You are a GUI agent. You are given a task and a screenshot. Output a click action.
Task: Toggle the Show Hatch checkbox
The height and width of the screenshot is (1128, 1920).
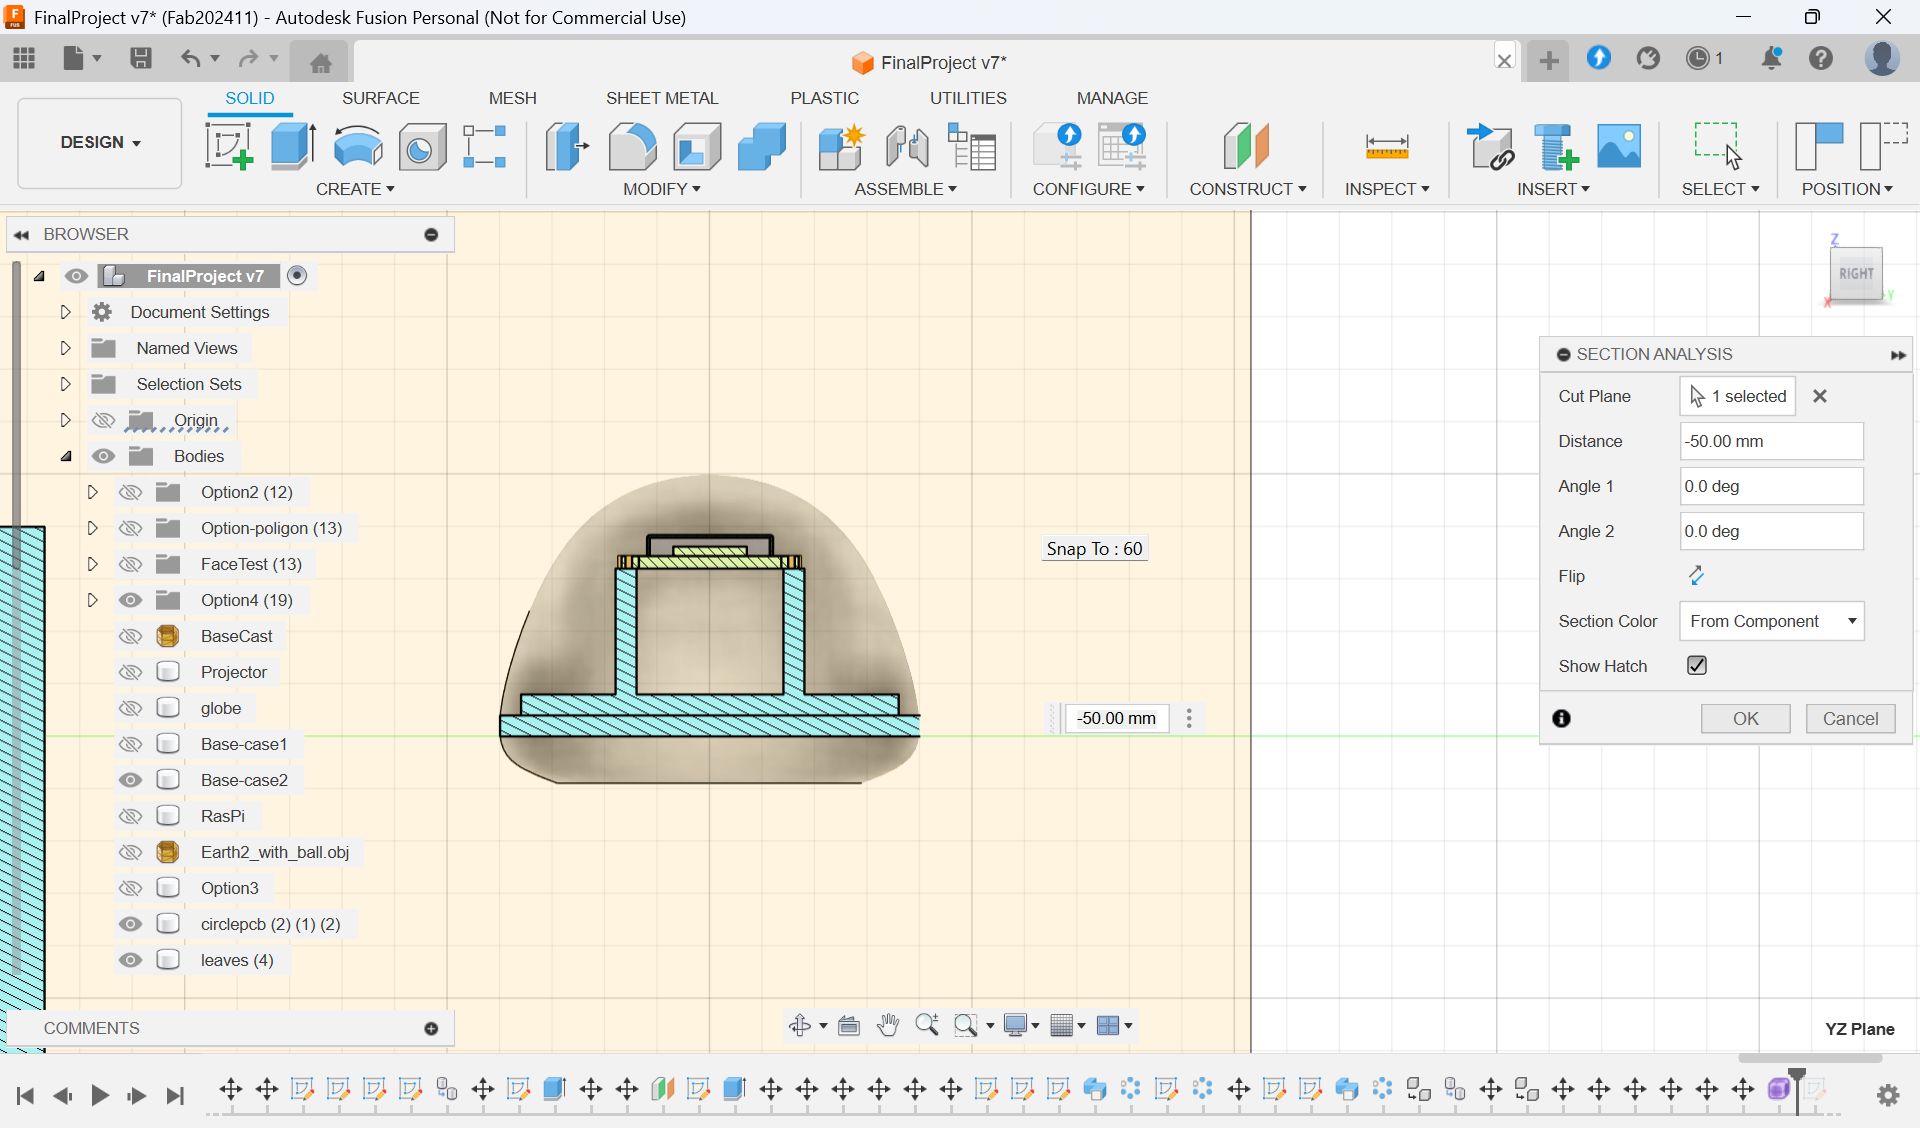pyautogui.click(x=1697, y=666)
